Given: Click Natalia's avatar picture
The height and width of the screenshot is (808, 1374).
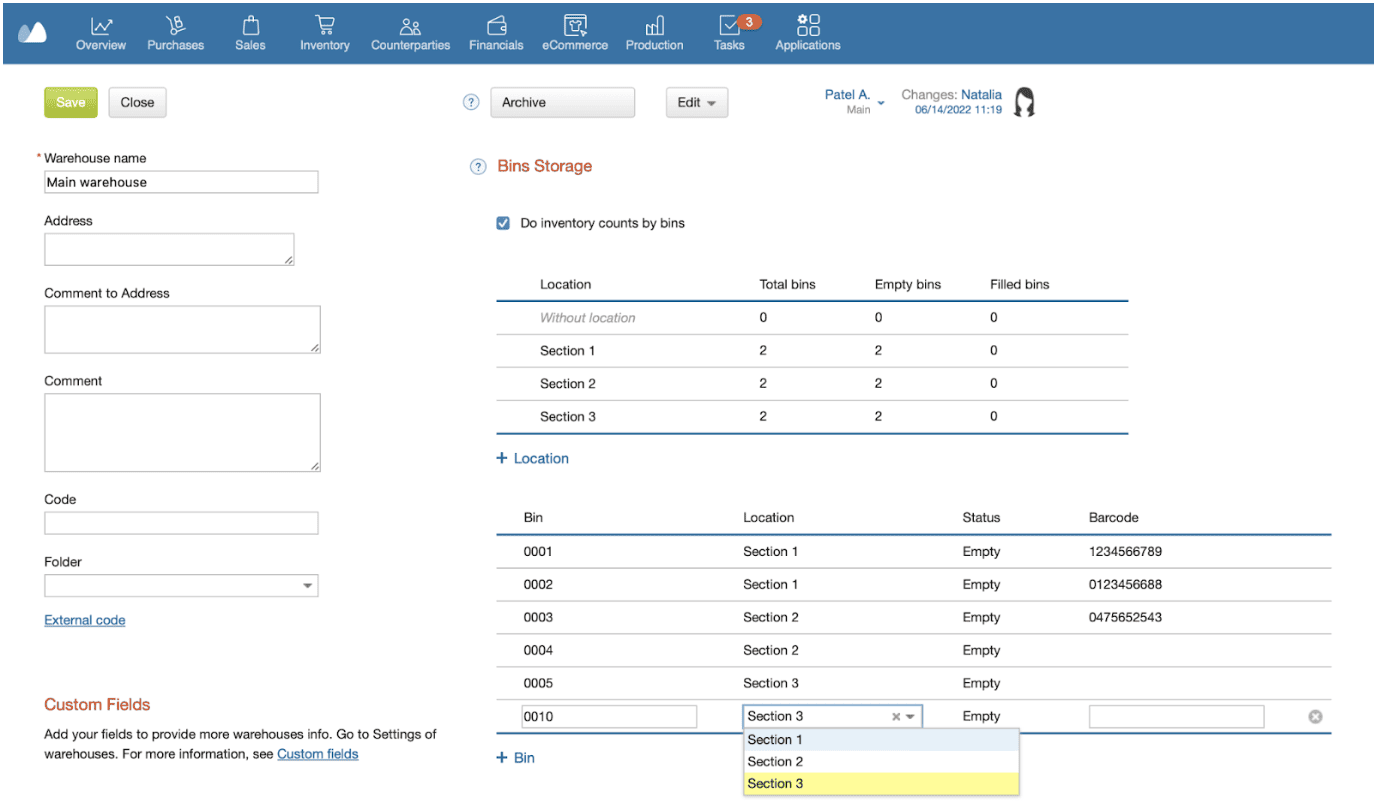Looking at the screenshot, I should [1024, 102].
